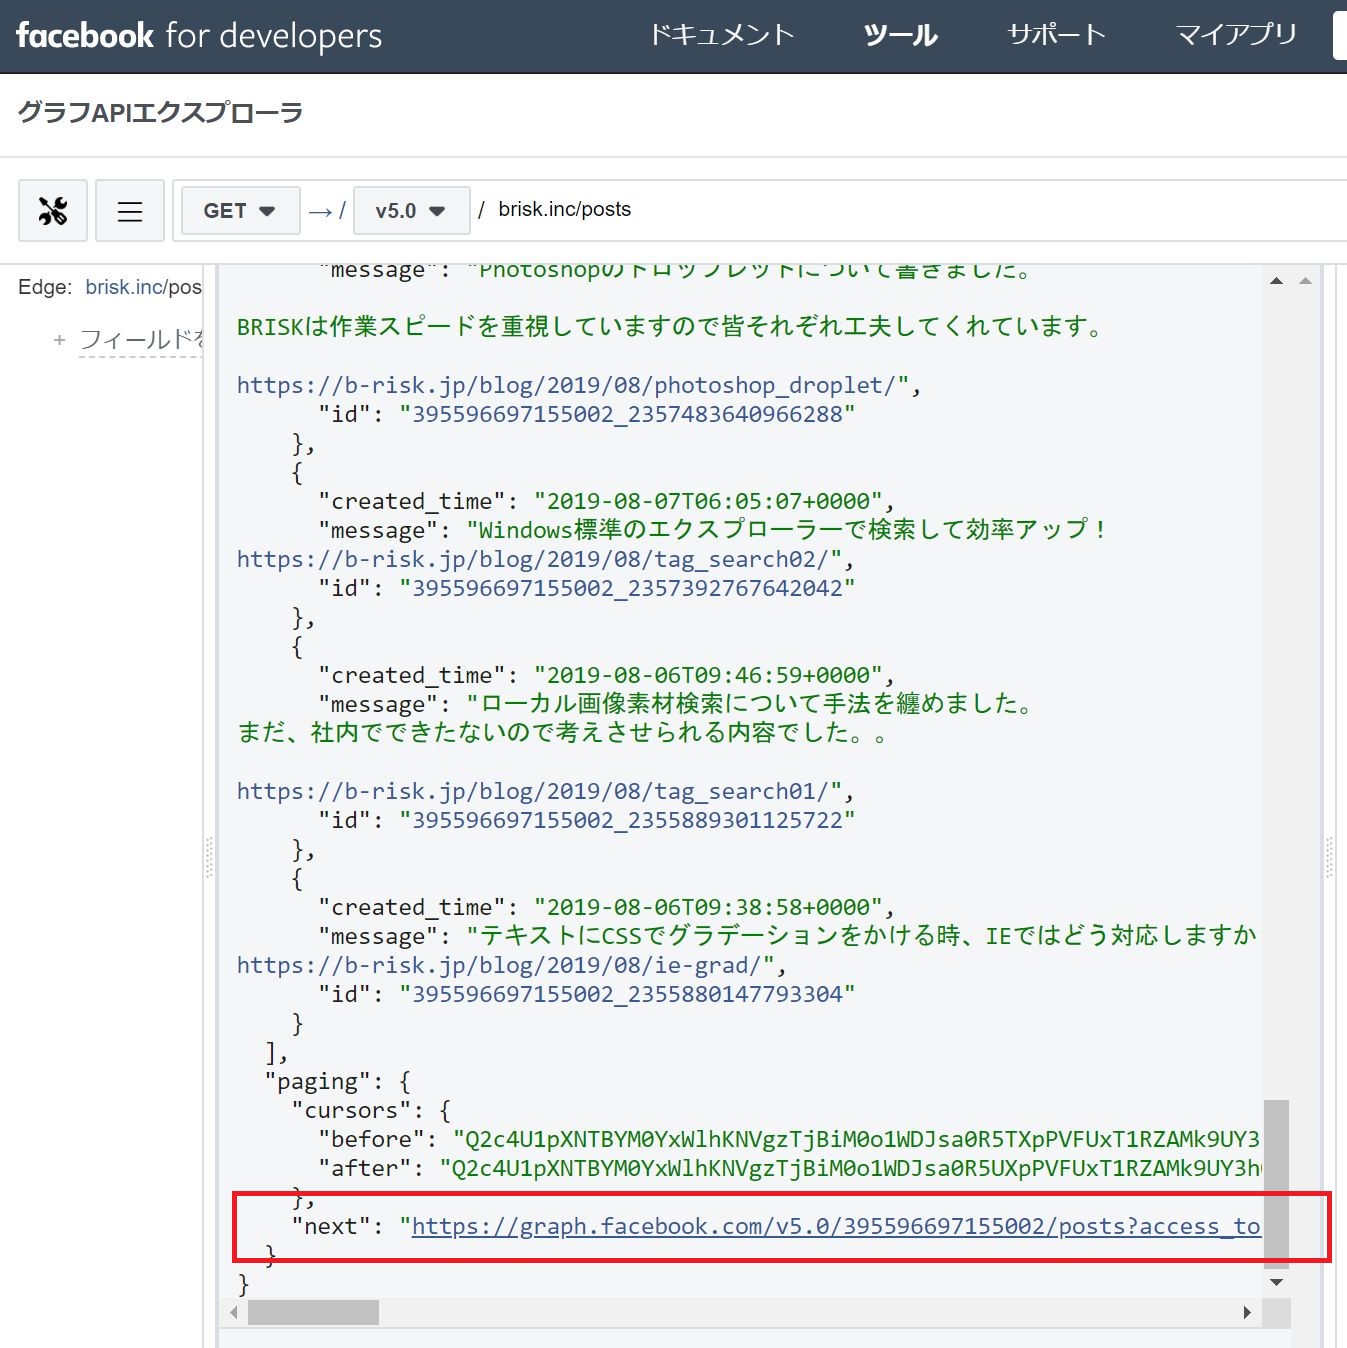Image resolution: width=1347 pixels, height=1348 pixels.
Task: Open the ドキュメント navigation menu
Action: [723, 35]
